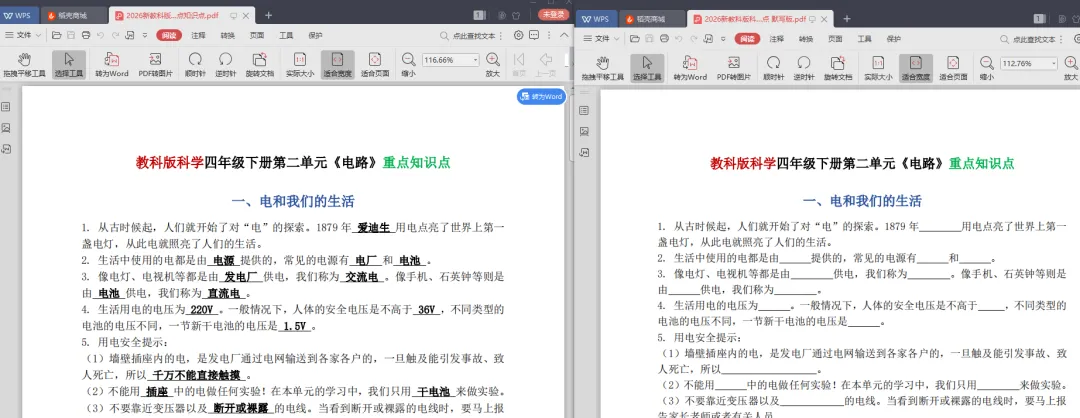
Task: Select 选择工具 arrow tool in 知识点.pdf window
Action: click(x=69, y=65)
